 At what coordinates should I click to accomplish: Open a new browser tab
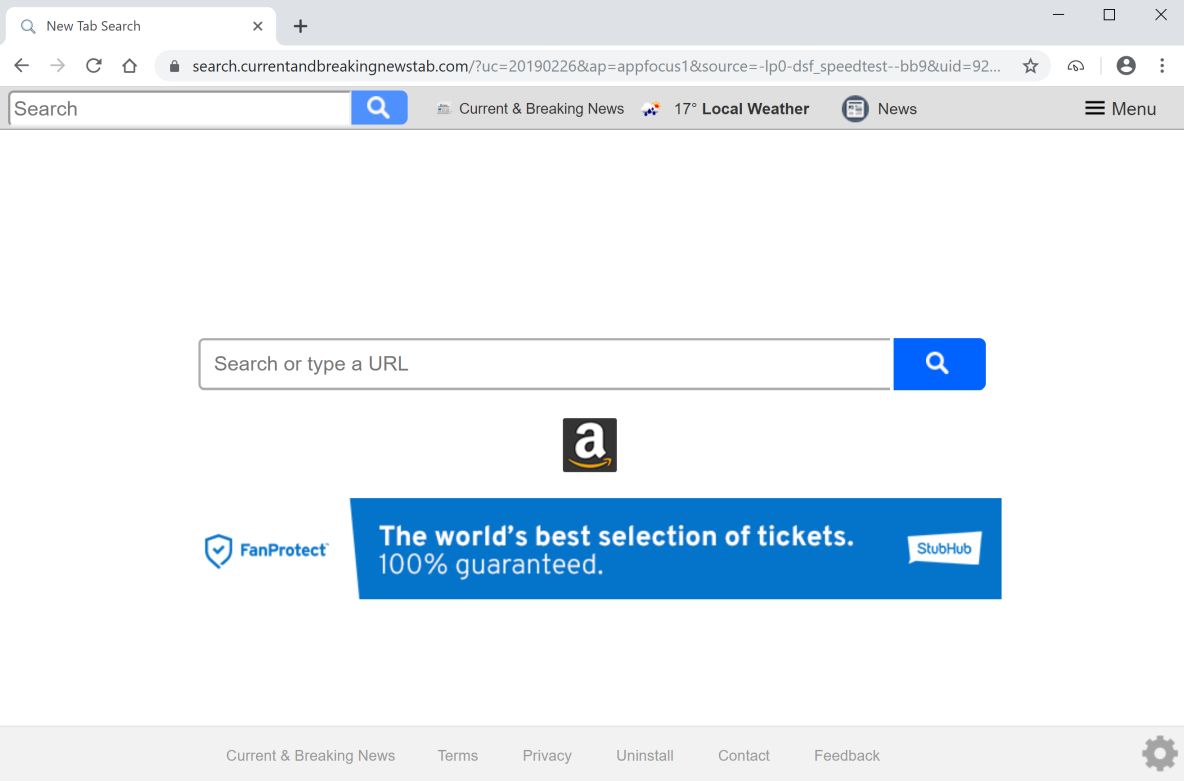300,26
